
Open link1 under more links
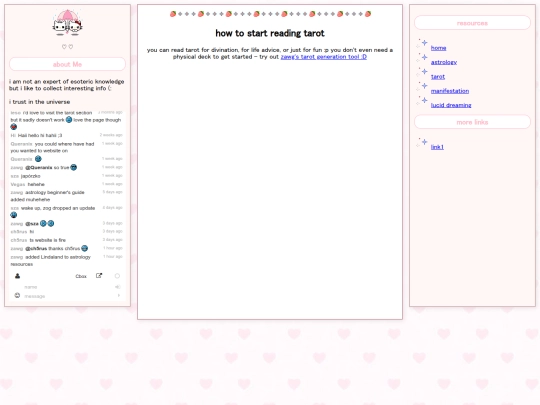pos(437,147)
